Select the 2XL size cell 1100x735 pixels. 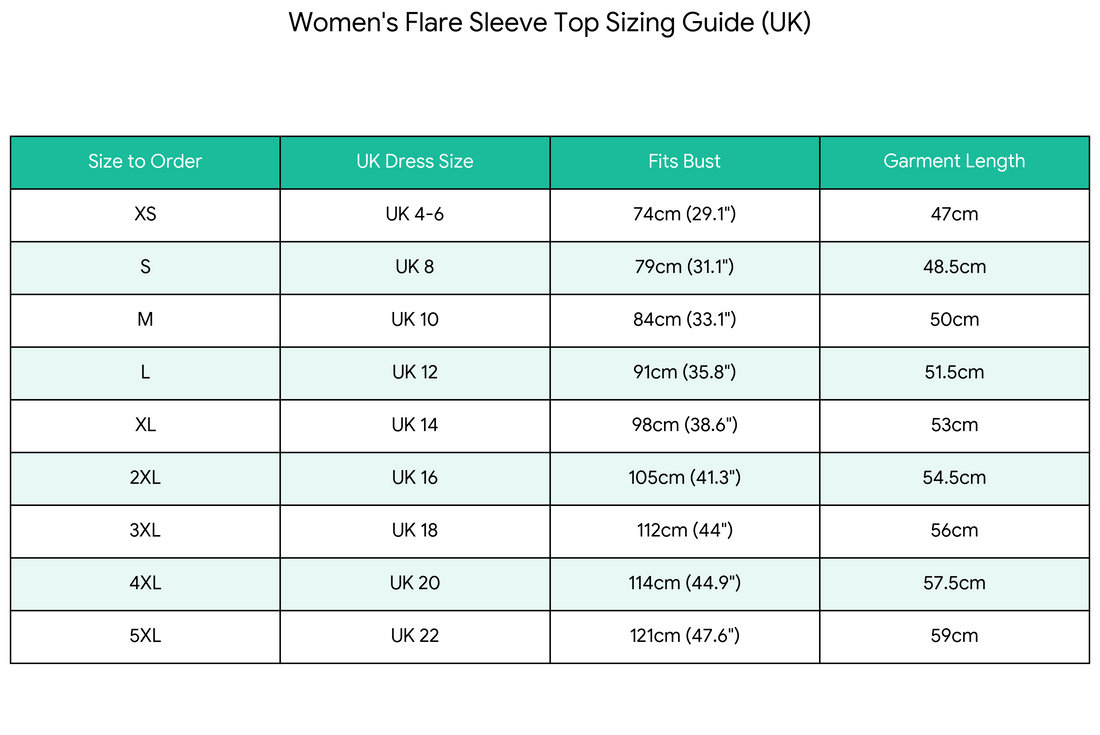pyautogui.click(x=145, y=478)
